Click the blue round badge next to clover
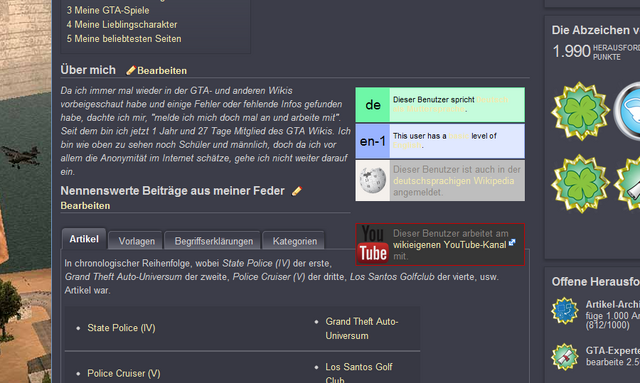Viewport: 640px width, 383px height. pyautogui.click(x=627, y=111)
